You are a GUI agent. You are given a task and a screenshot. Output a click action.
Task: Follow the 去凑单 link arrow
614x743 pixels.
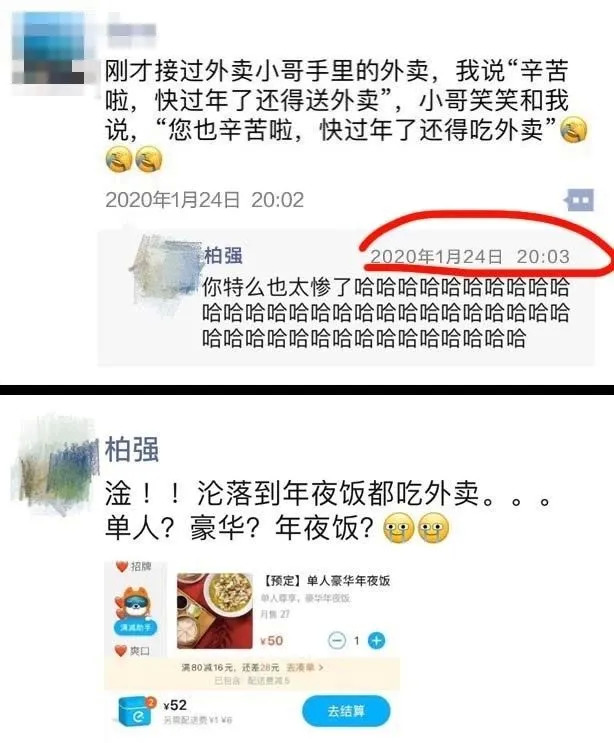coord(305,667)
